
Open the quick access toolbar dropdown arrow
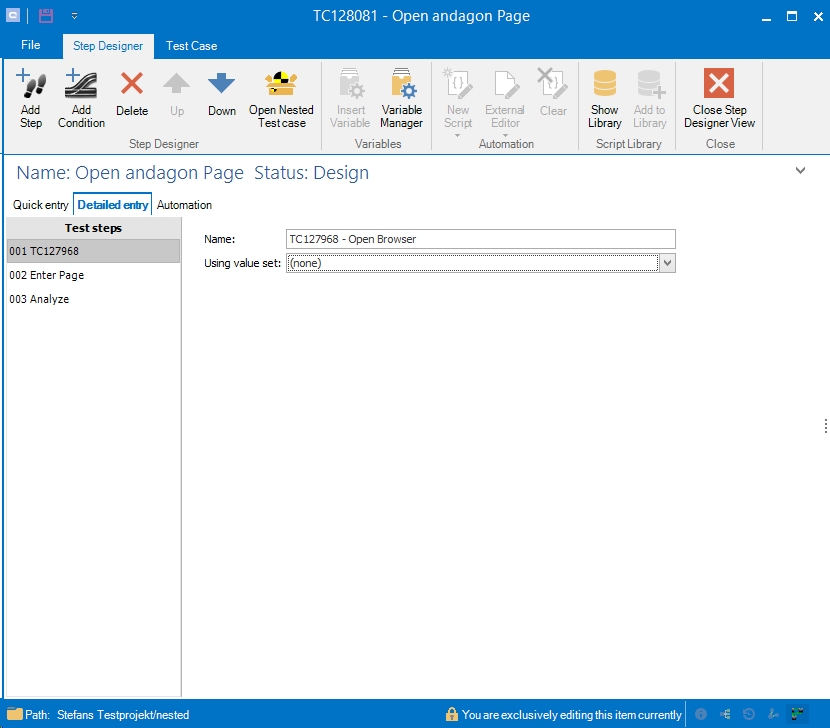pyautogui.click(x=74, y=16)
